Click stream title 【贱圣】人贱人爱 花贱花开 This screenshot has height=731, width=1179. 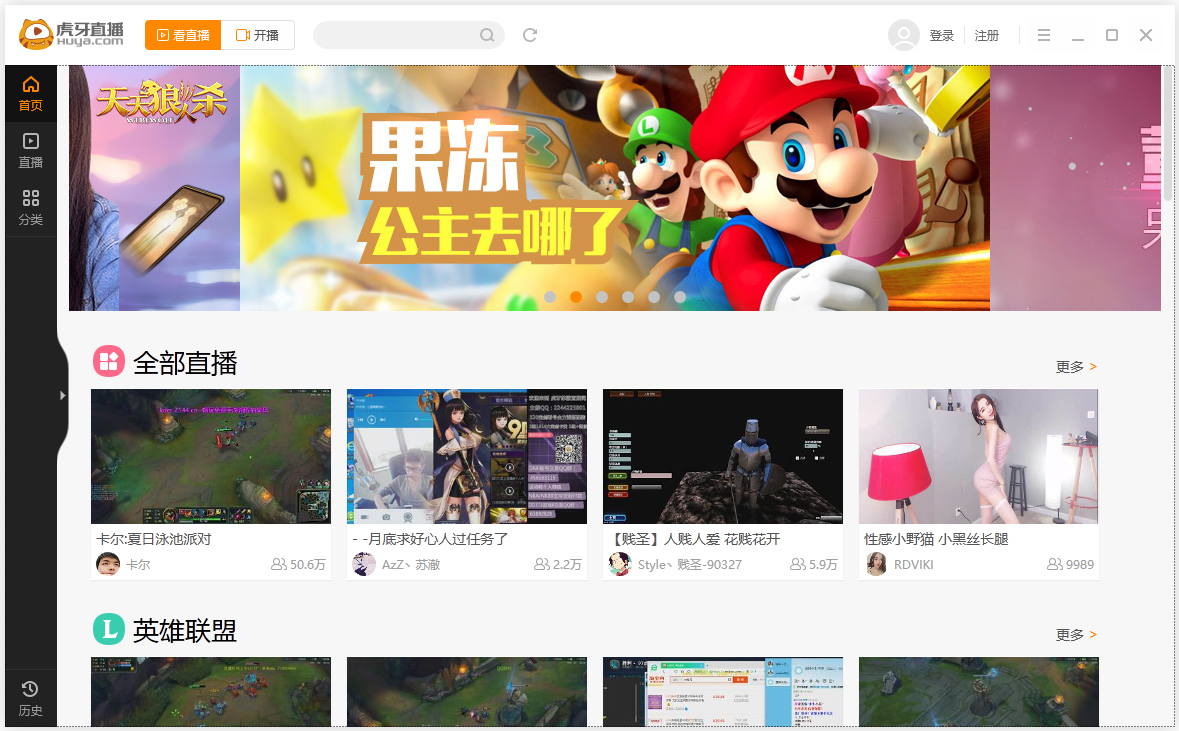click(x=695, y=539)
